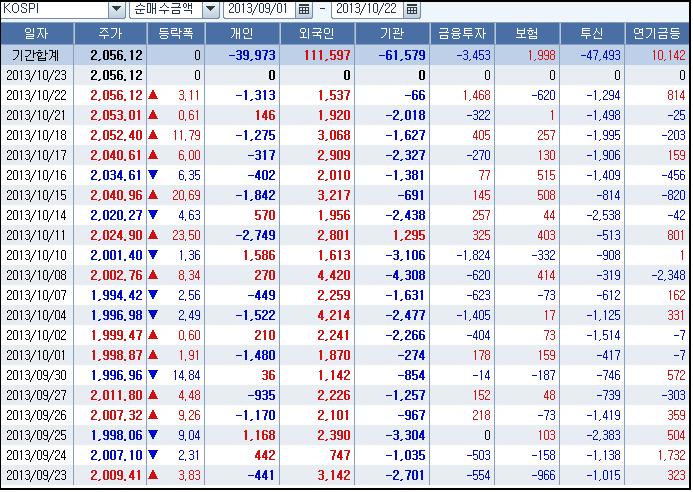Select the row dated 2013/10/04
693x492 pixels.
pos(345,315)
